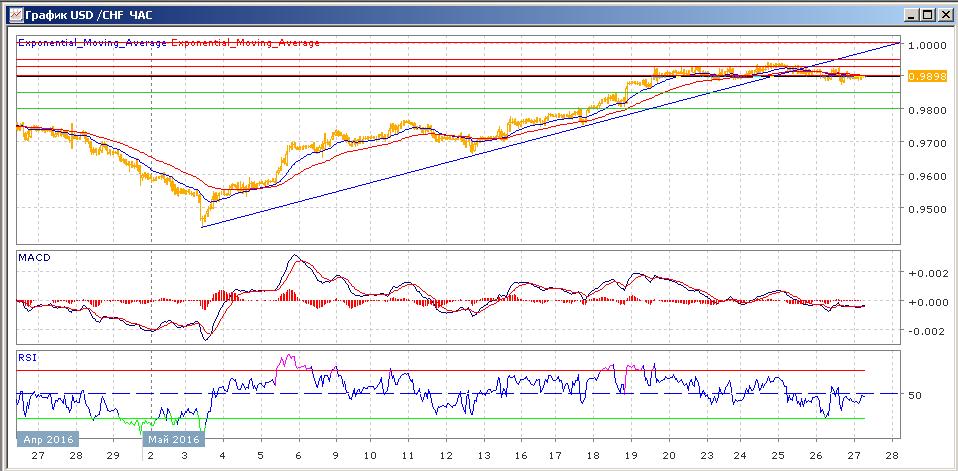This screenshot has height=471, width=958.
Task: Click the 0.9800 price axis label
Action: pos(927,111)
